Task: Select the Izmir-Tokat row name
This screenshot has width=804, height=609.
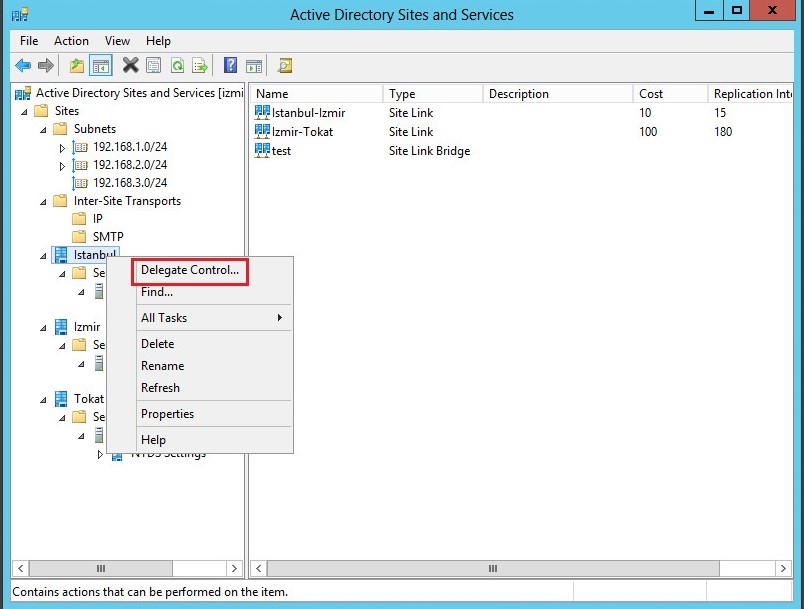Action: tap(302, 132)
